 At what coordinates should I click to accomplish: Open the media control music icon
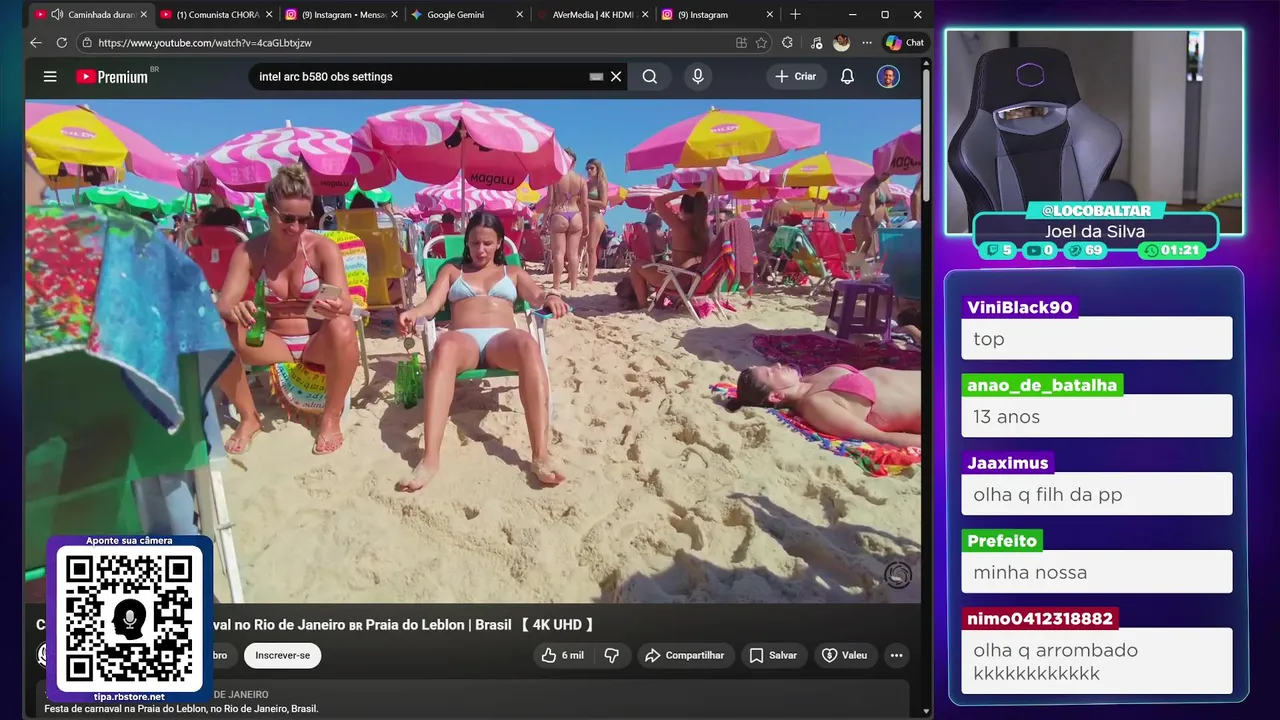(x=816, y=43)
